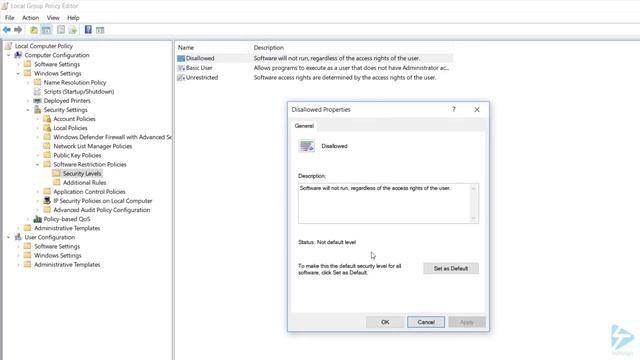Collapse the Security Settings node
The image size is (640, 360).
coord(28,110)
